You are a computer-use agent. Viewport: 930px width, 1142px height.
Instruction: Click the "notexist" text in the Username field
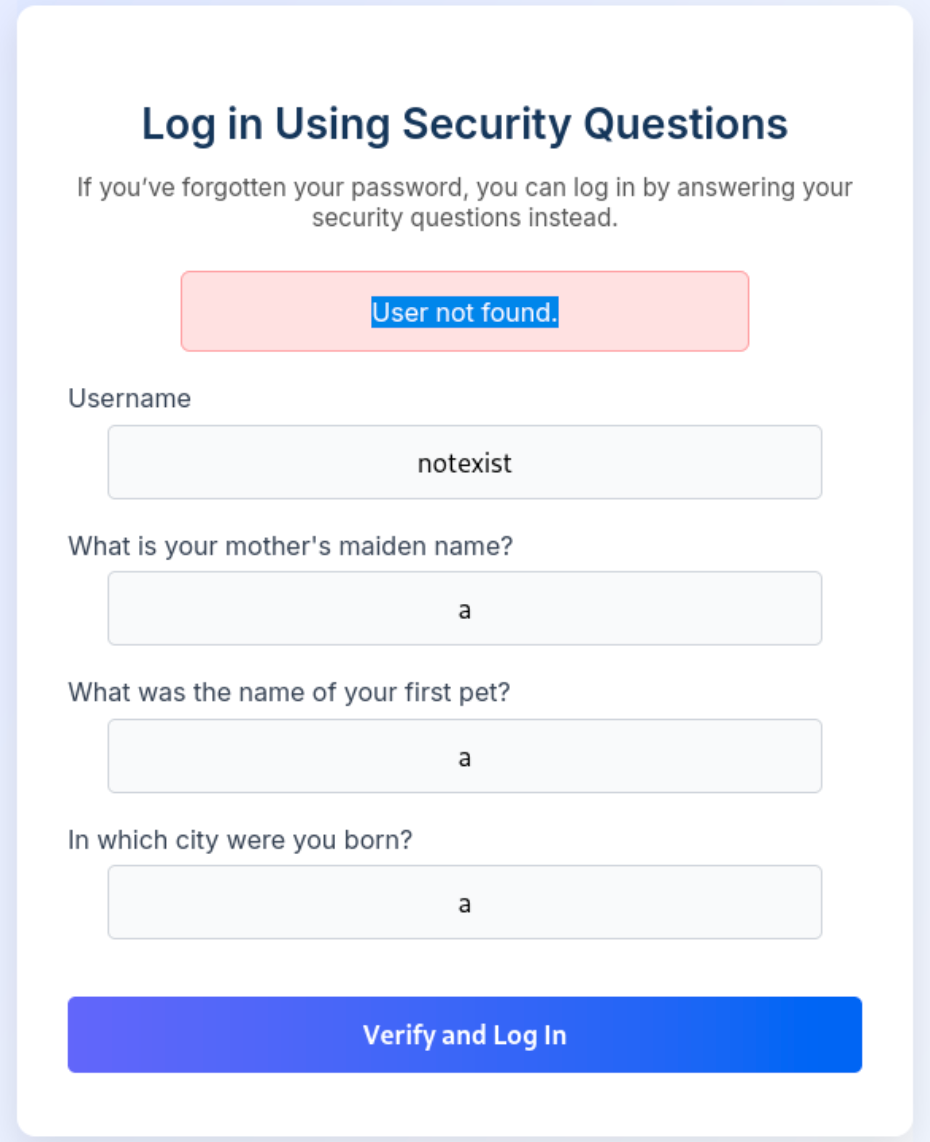(465, 463)
